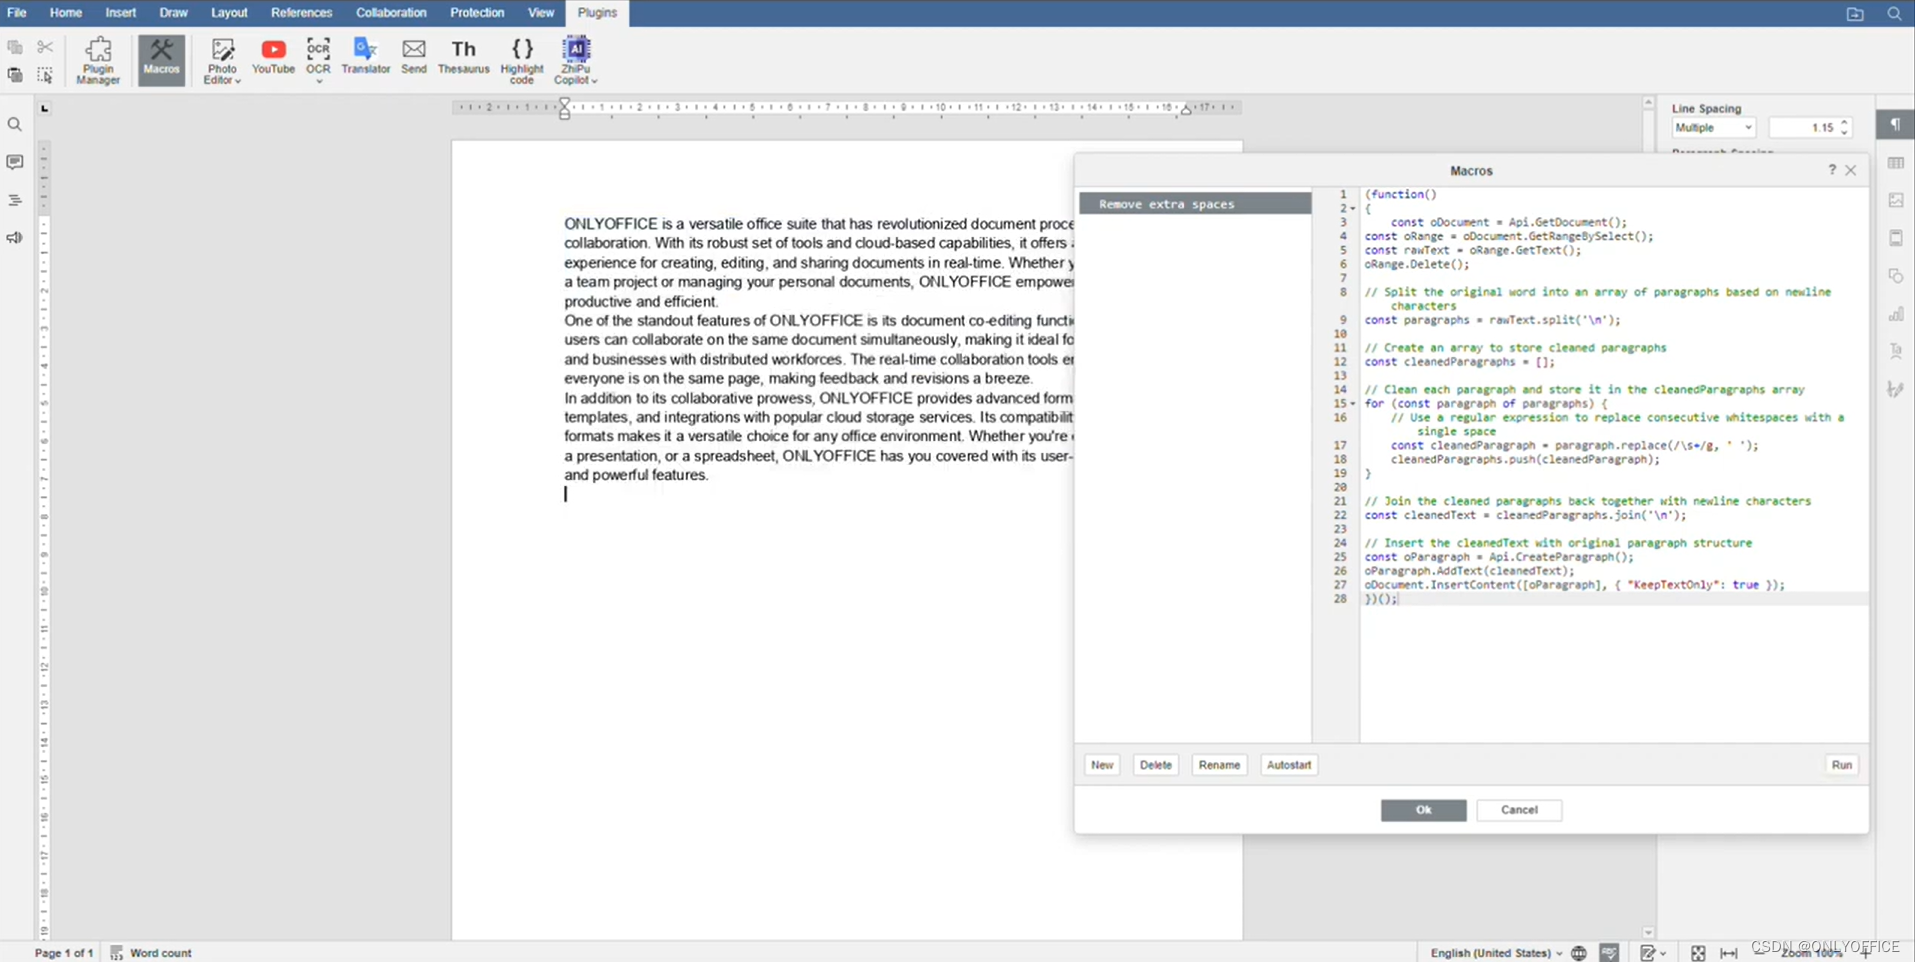Open the YouTube plugin
The height and width of the screenshot is (962, 1915).
click(273, 57)
